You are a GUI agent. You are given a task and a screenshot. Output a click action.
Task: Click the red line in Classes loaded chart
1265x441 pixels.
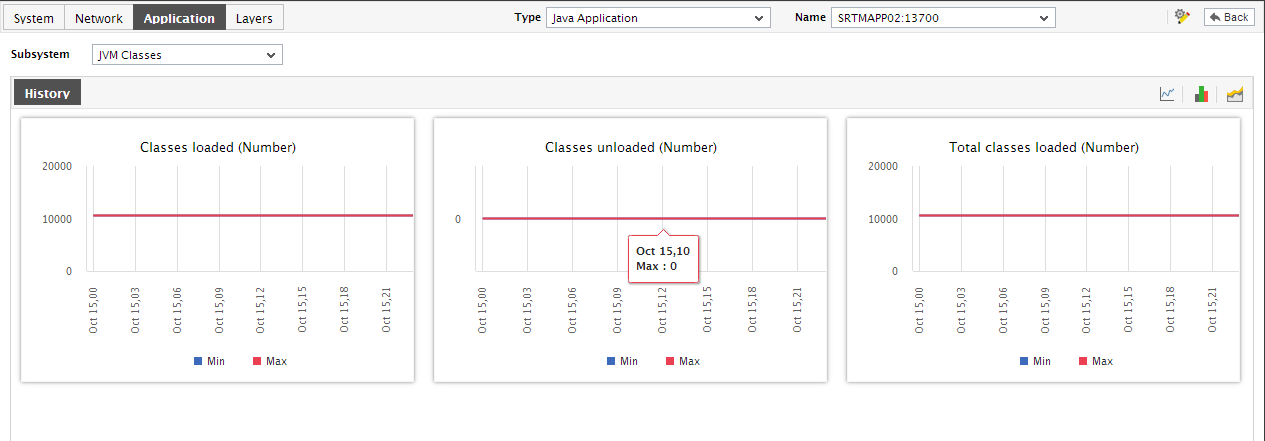(x=252, y=215)
